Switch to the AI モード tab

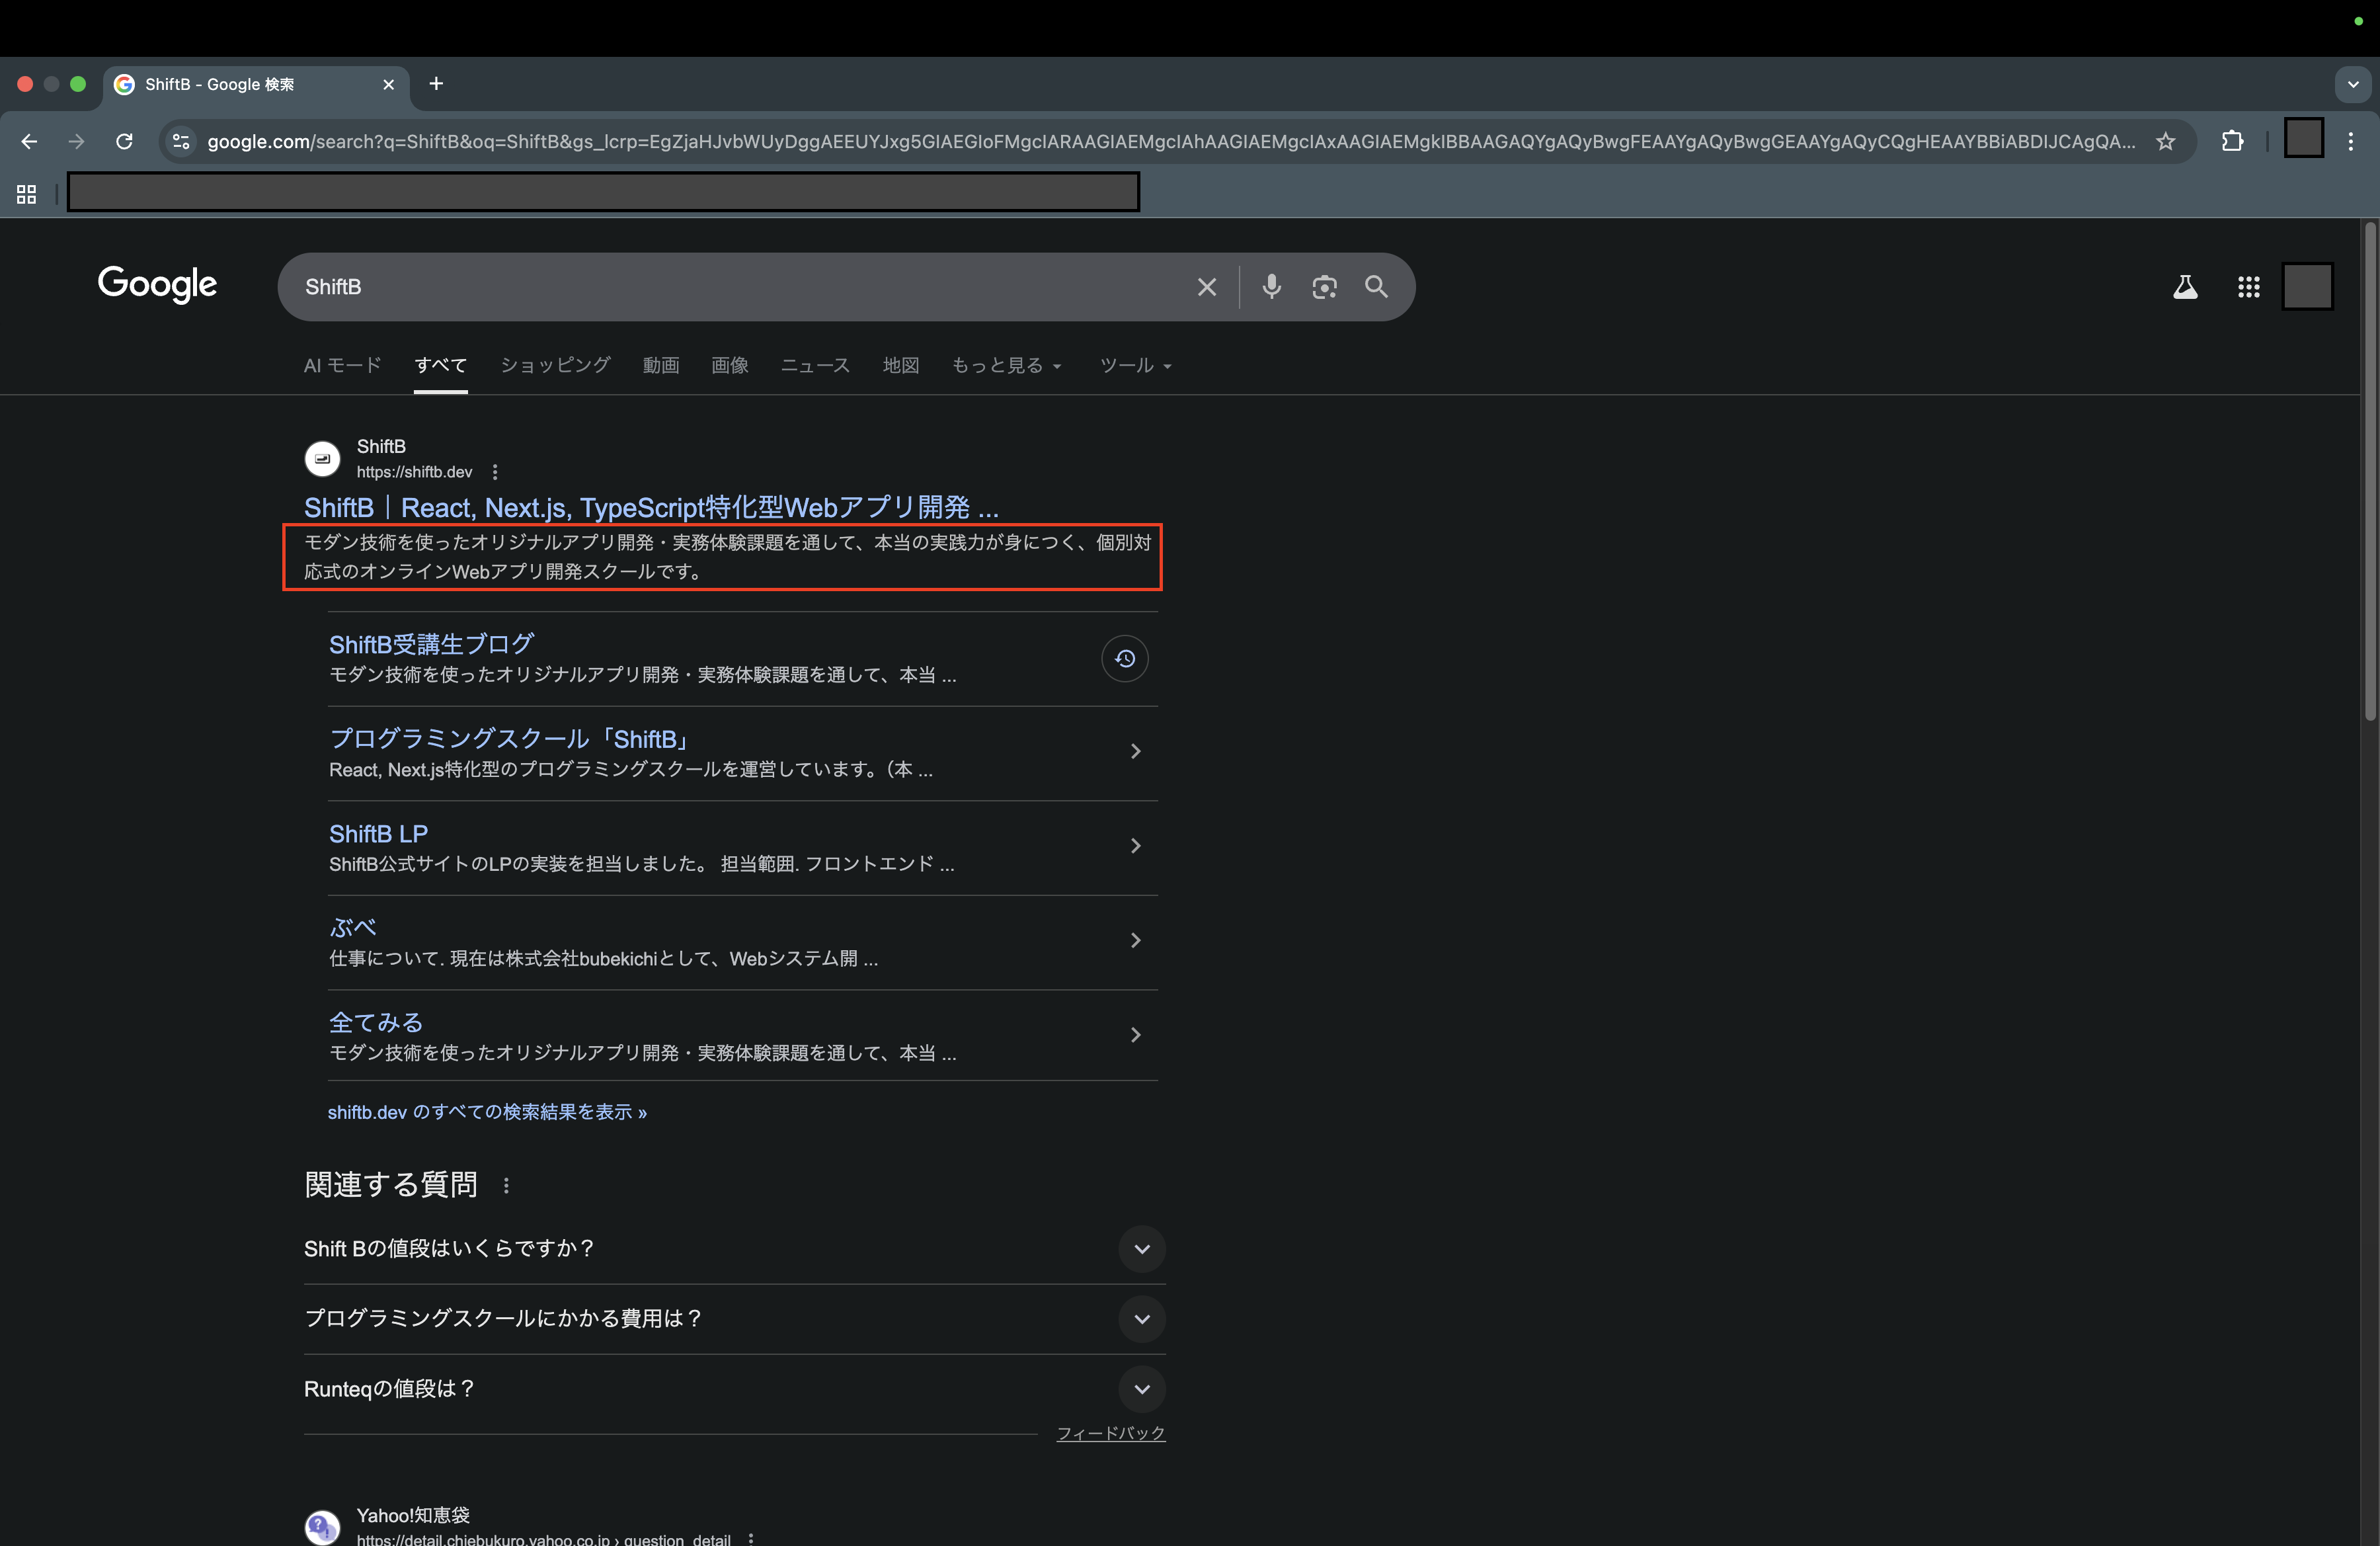342,366
